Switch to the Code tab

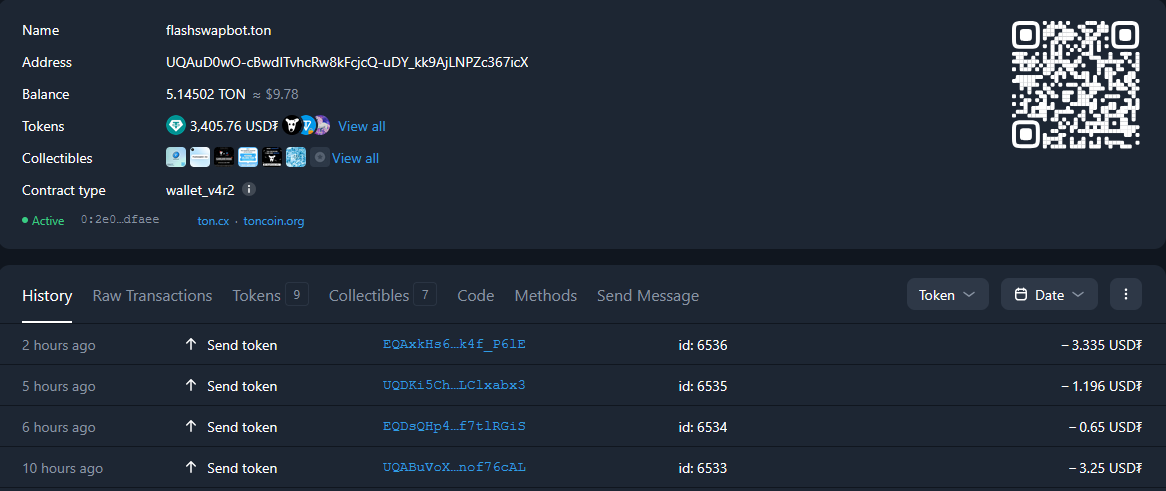pyautogui.click(x=476, y=295)
